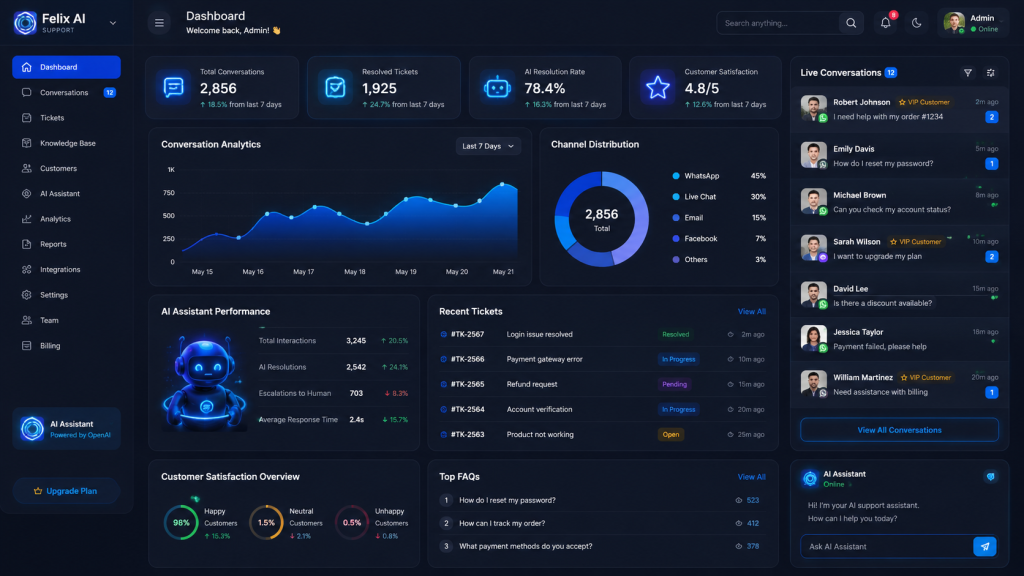
Task: Click the Email legend color dot
Action: click(676, 218)
